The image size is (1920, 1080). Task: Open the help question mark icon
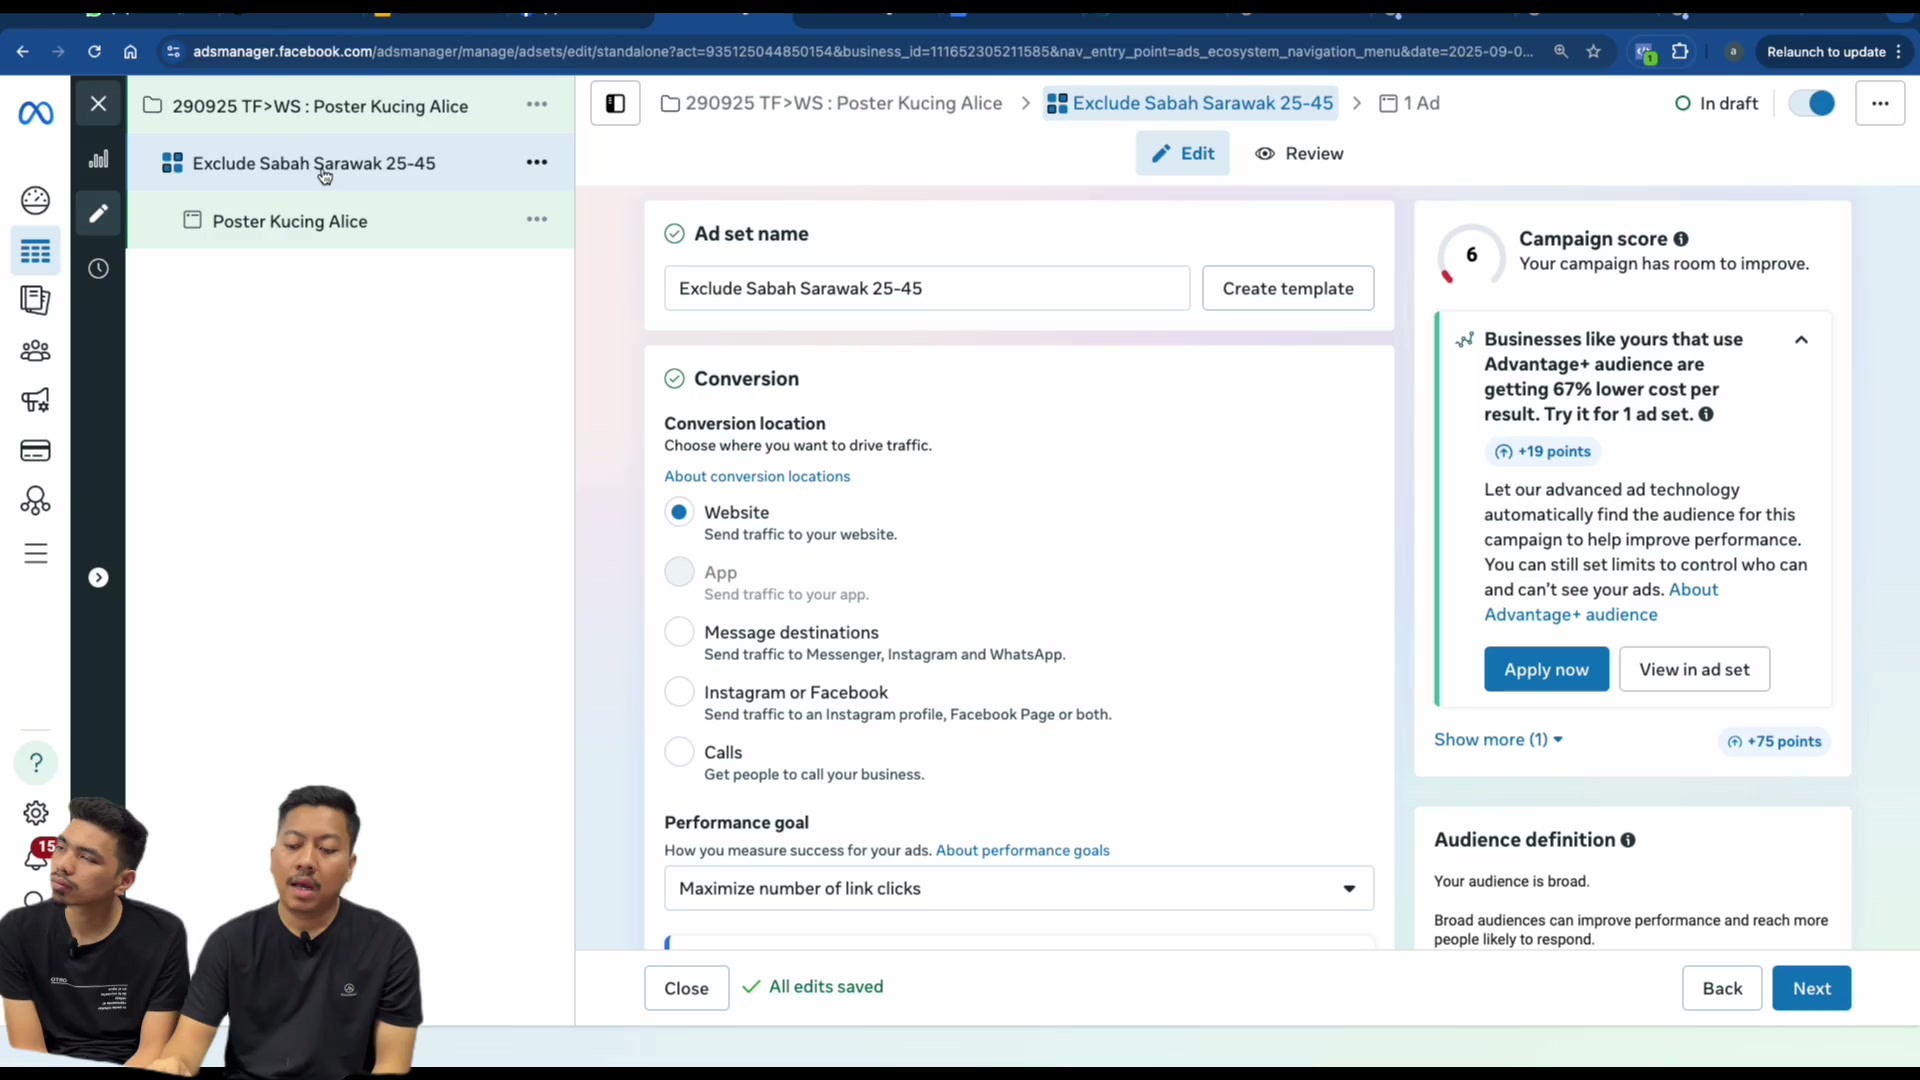[35, 763]
